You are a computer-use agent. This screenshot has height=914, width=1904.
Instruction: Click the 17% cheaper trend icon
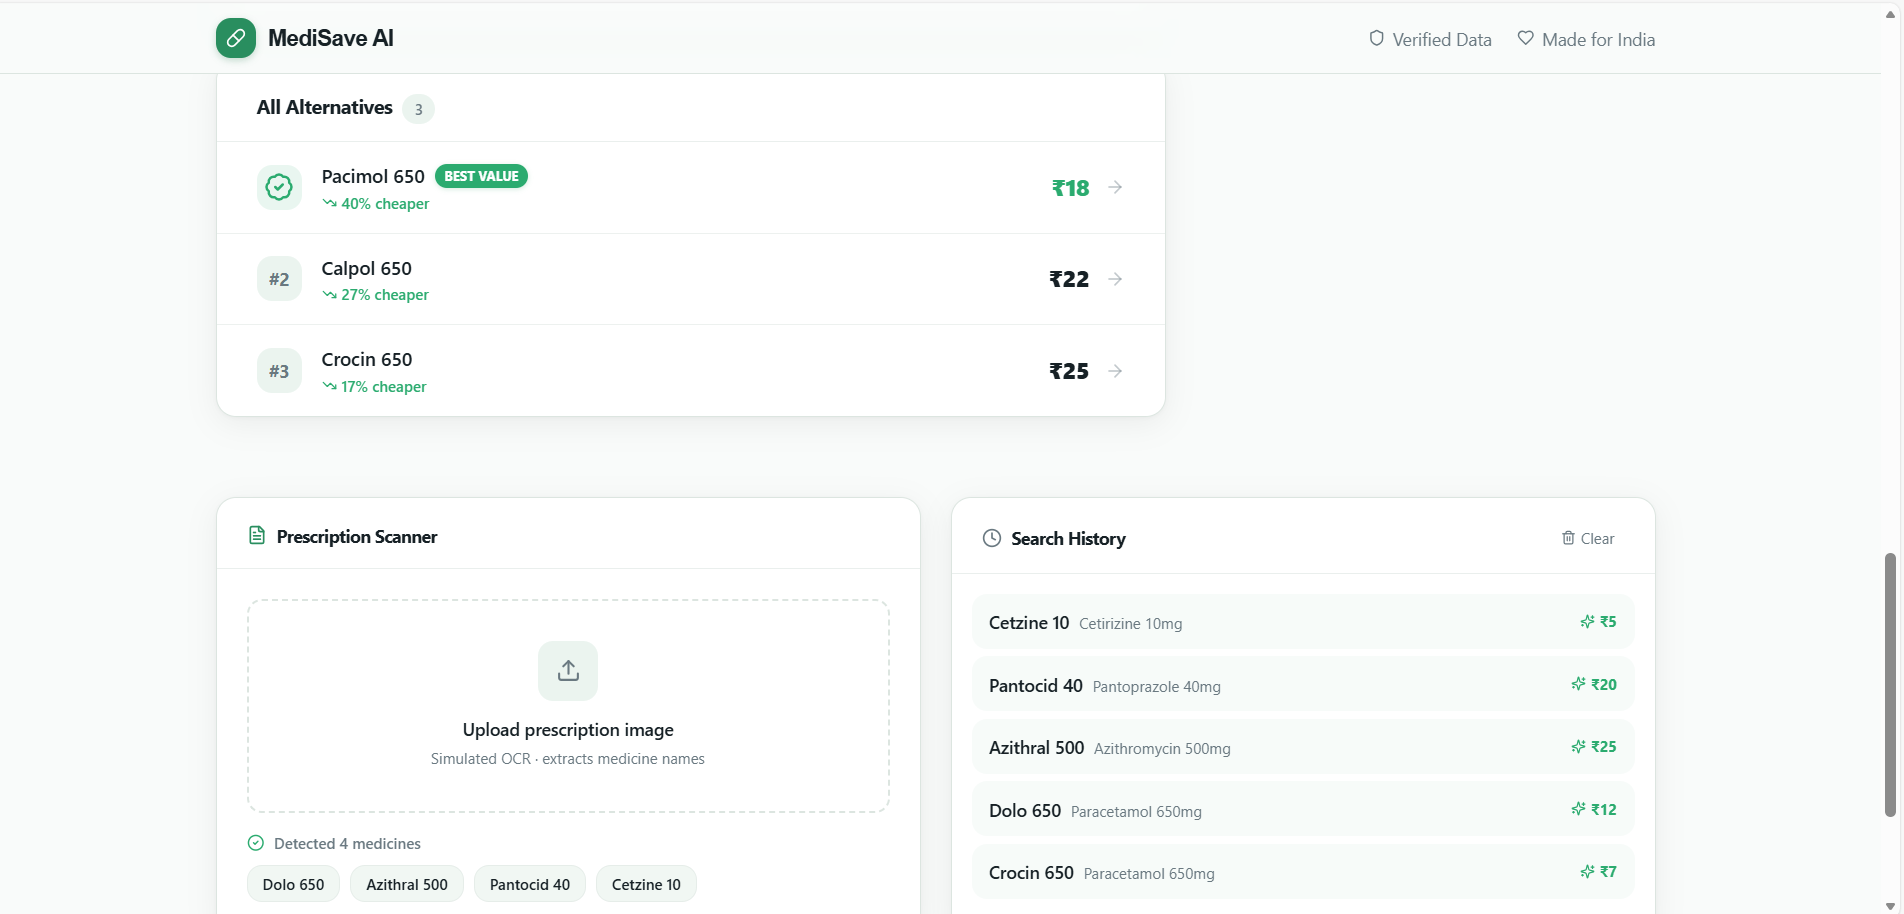[x=329, y=387]
